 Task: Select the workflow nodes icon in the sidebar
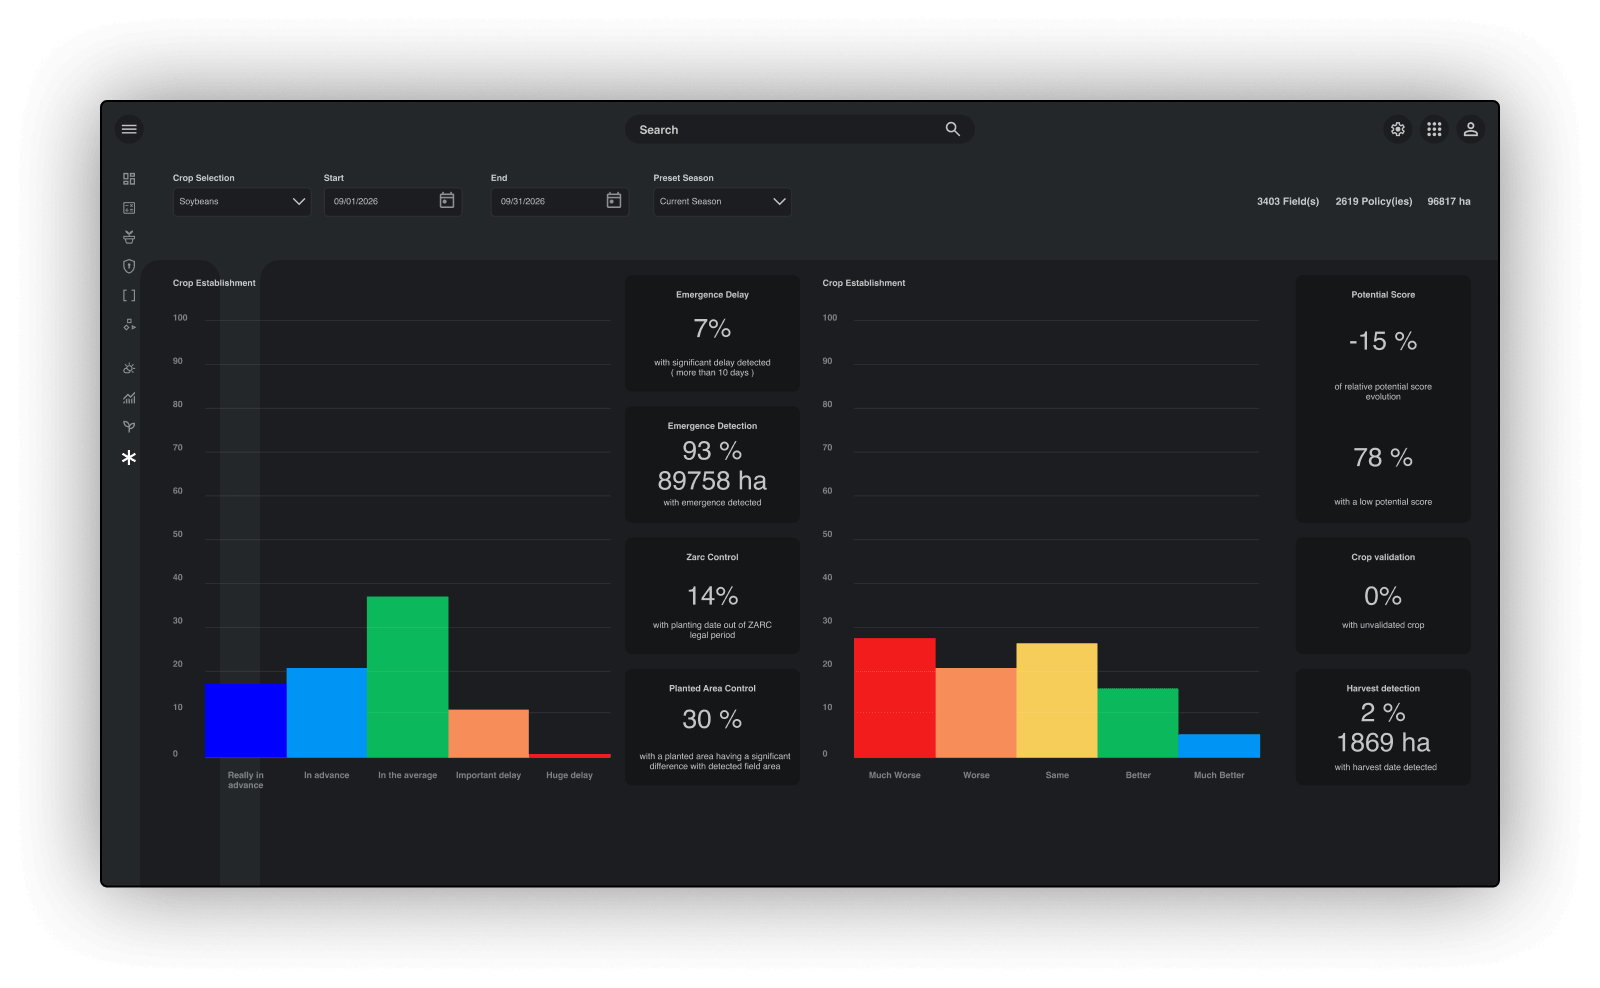click(129, 324)
